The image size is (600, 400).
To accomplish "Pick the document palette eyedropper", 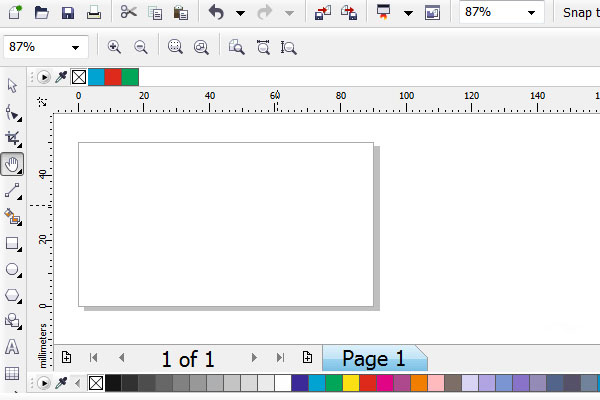I will coord(61,77).
